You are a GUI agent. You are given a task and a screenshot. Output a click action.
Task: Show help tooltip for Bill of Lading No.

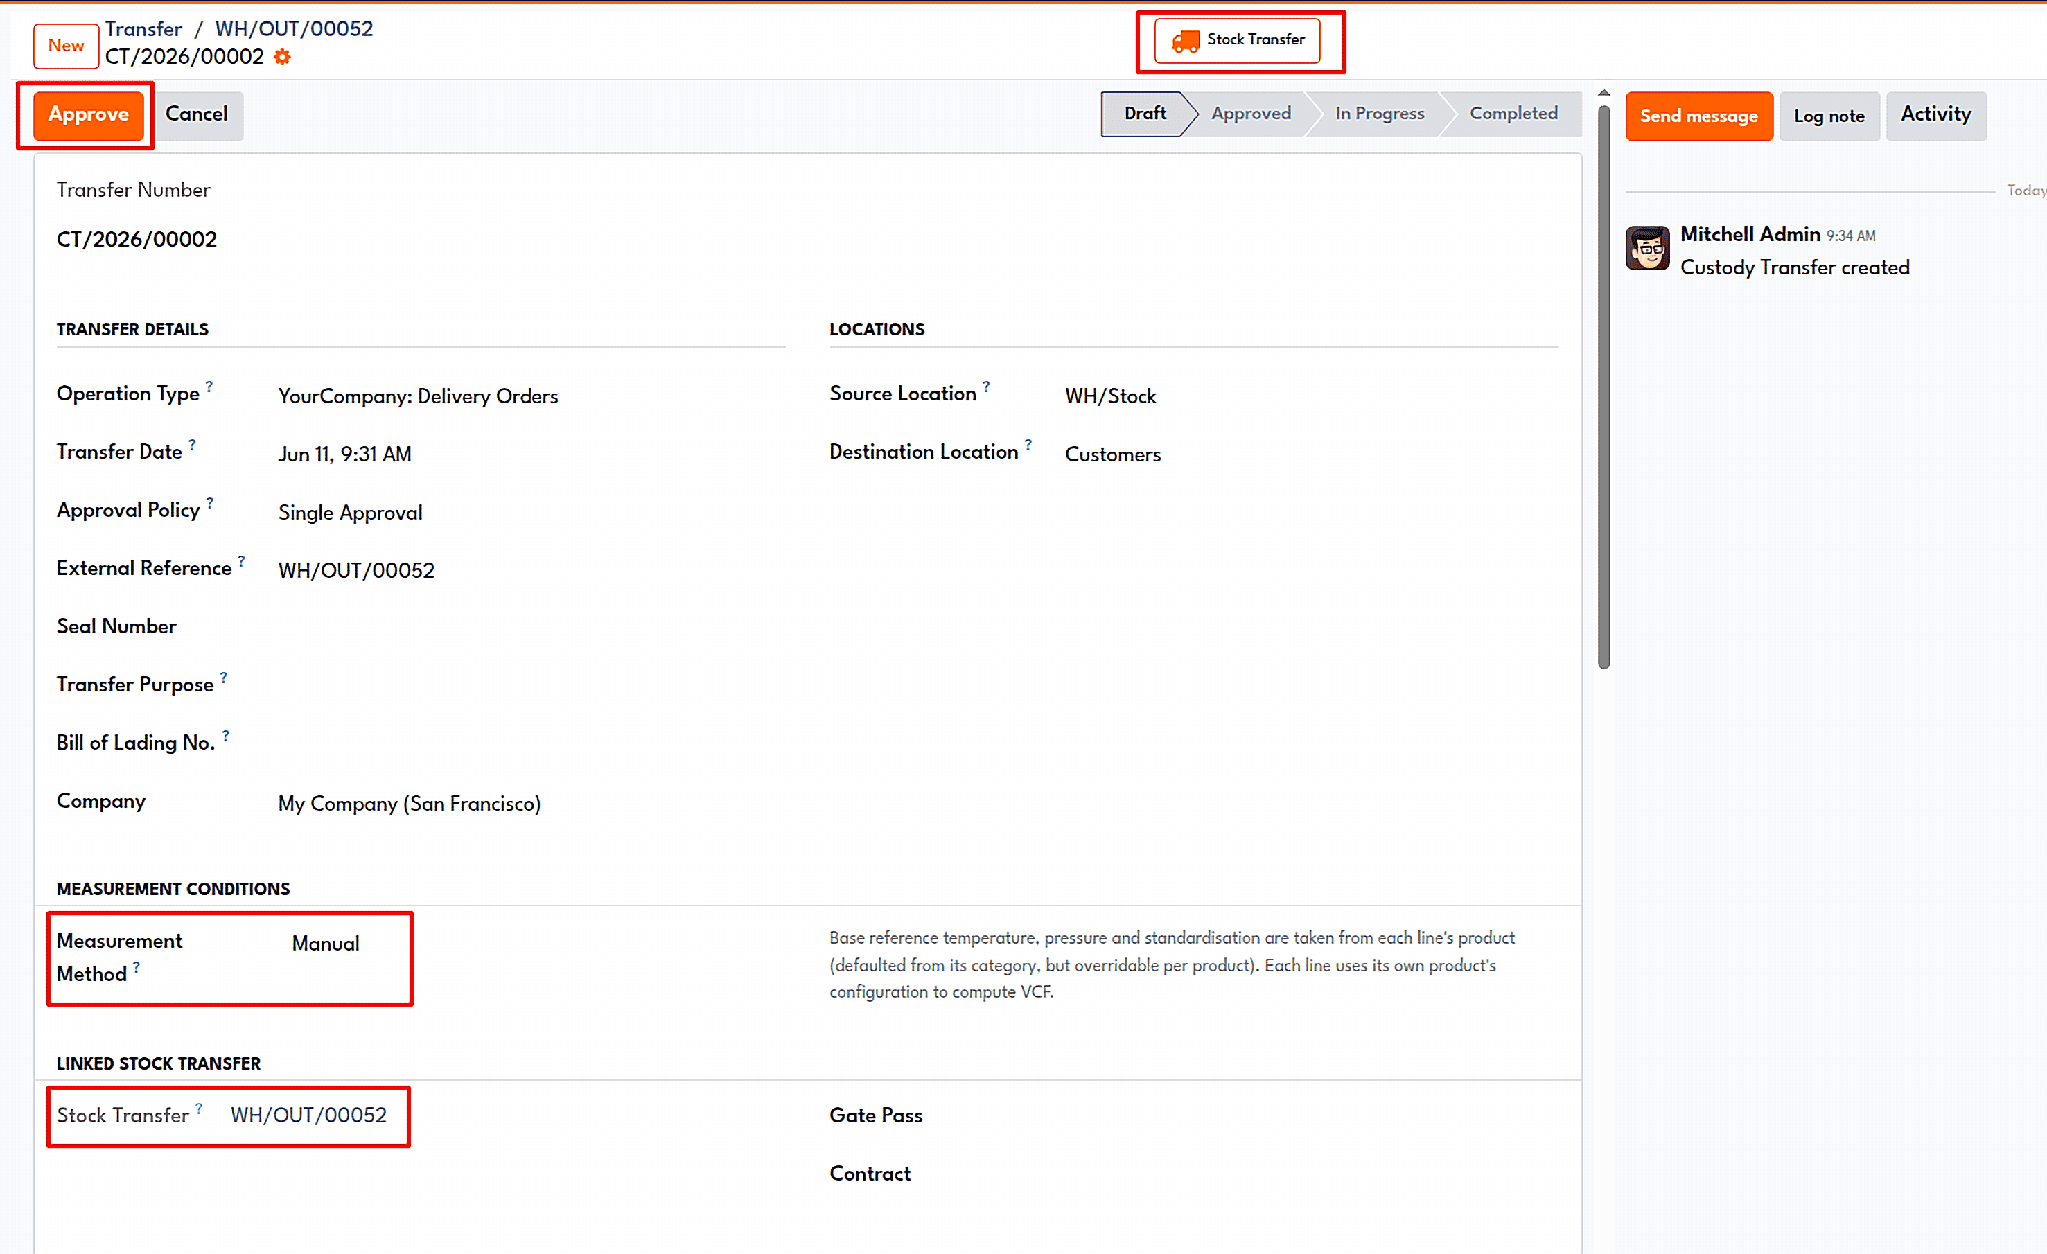[x=226, y=735]
